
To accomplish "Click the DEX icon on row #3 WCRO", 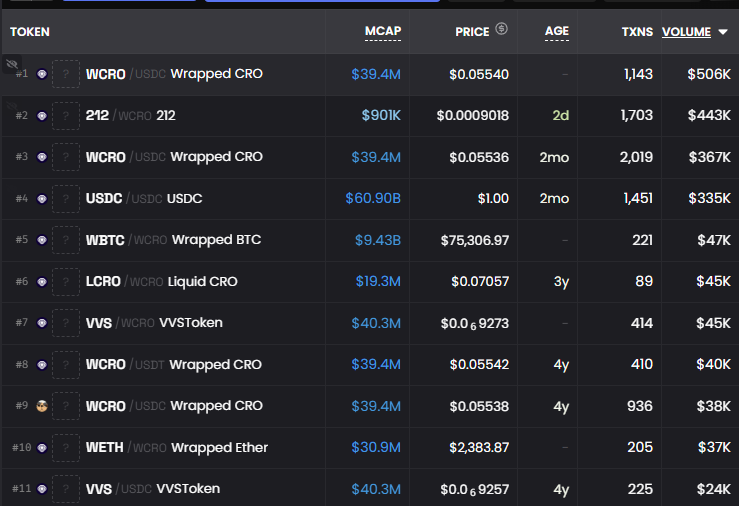I will click(42, 157).
